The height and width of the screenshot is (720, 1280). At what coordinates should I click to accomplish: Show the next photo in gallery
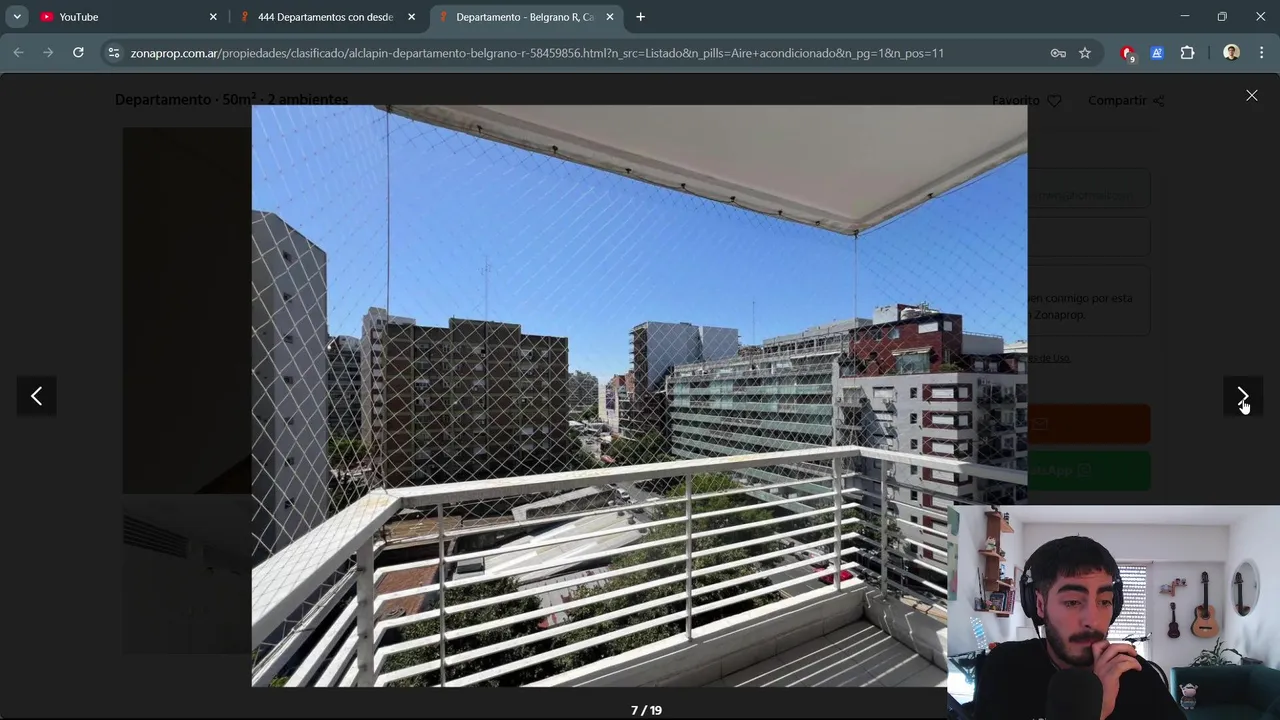(1243, 396)
